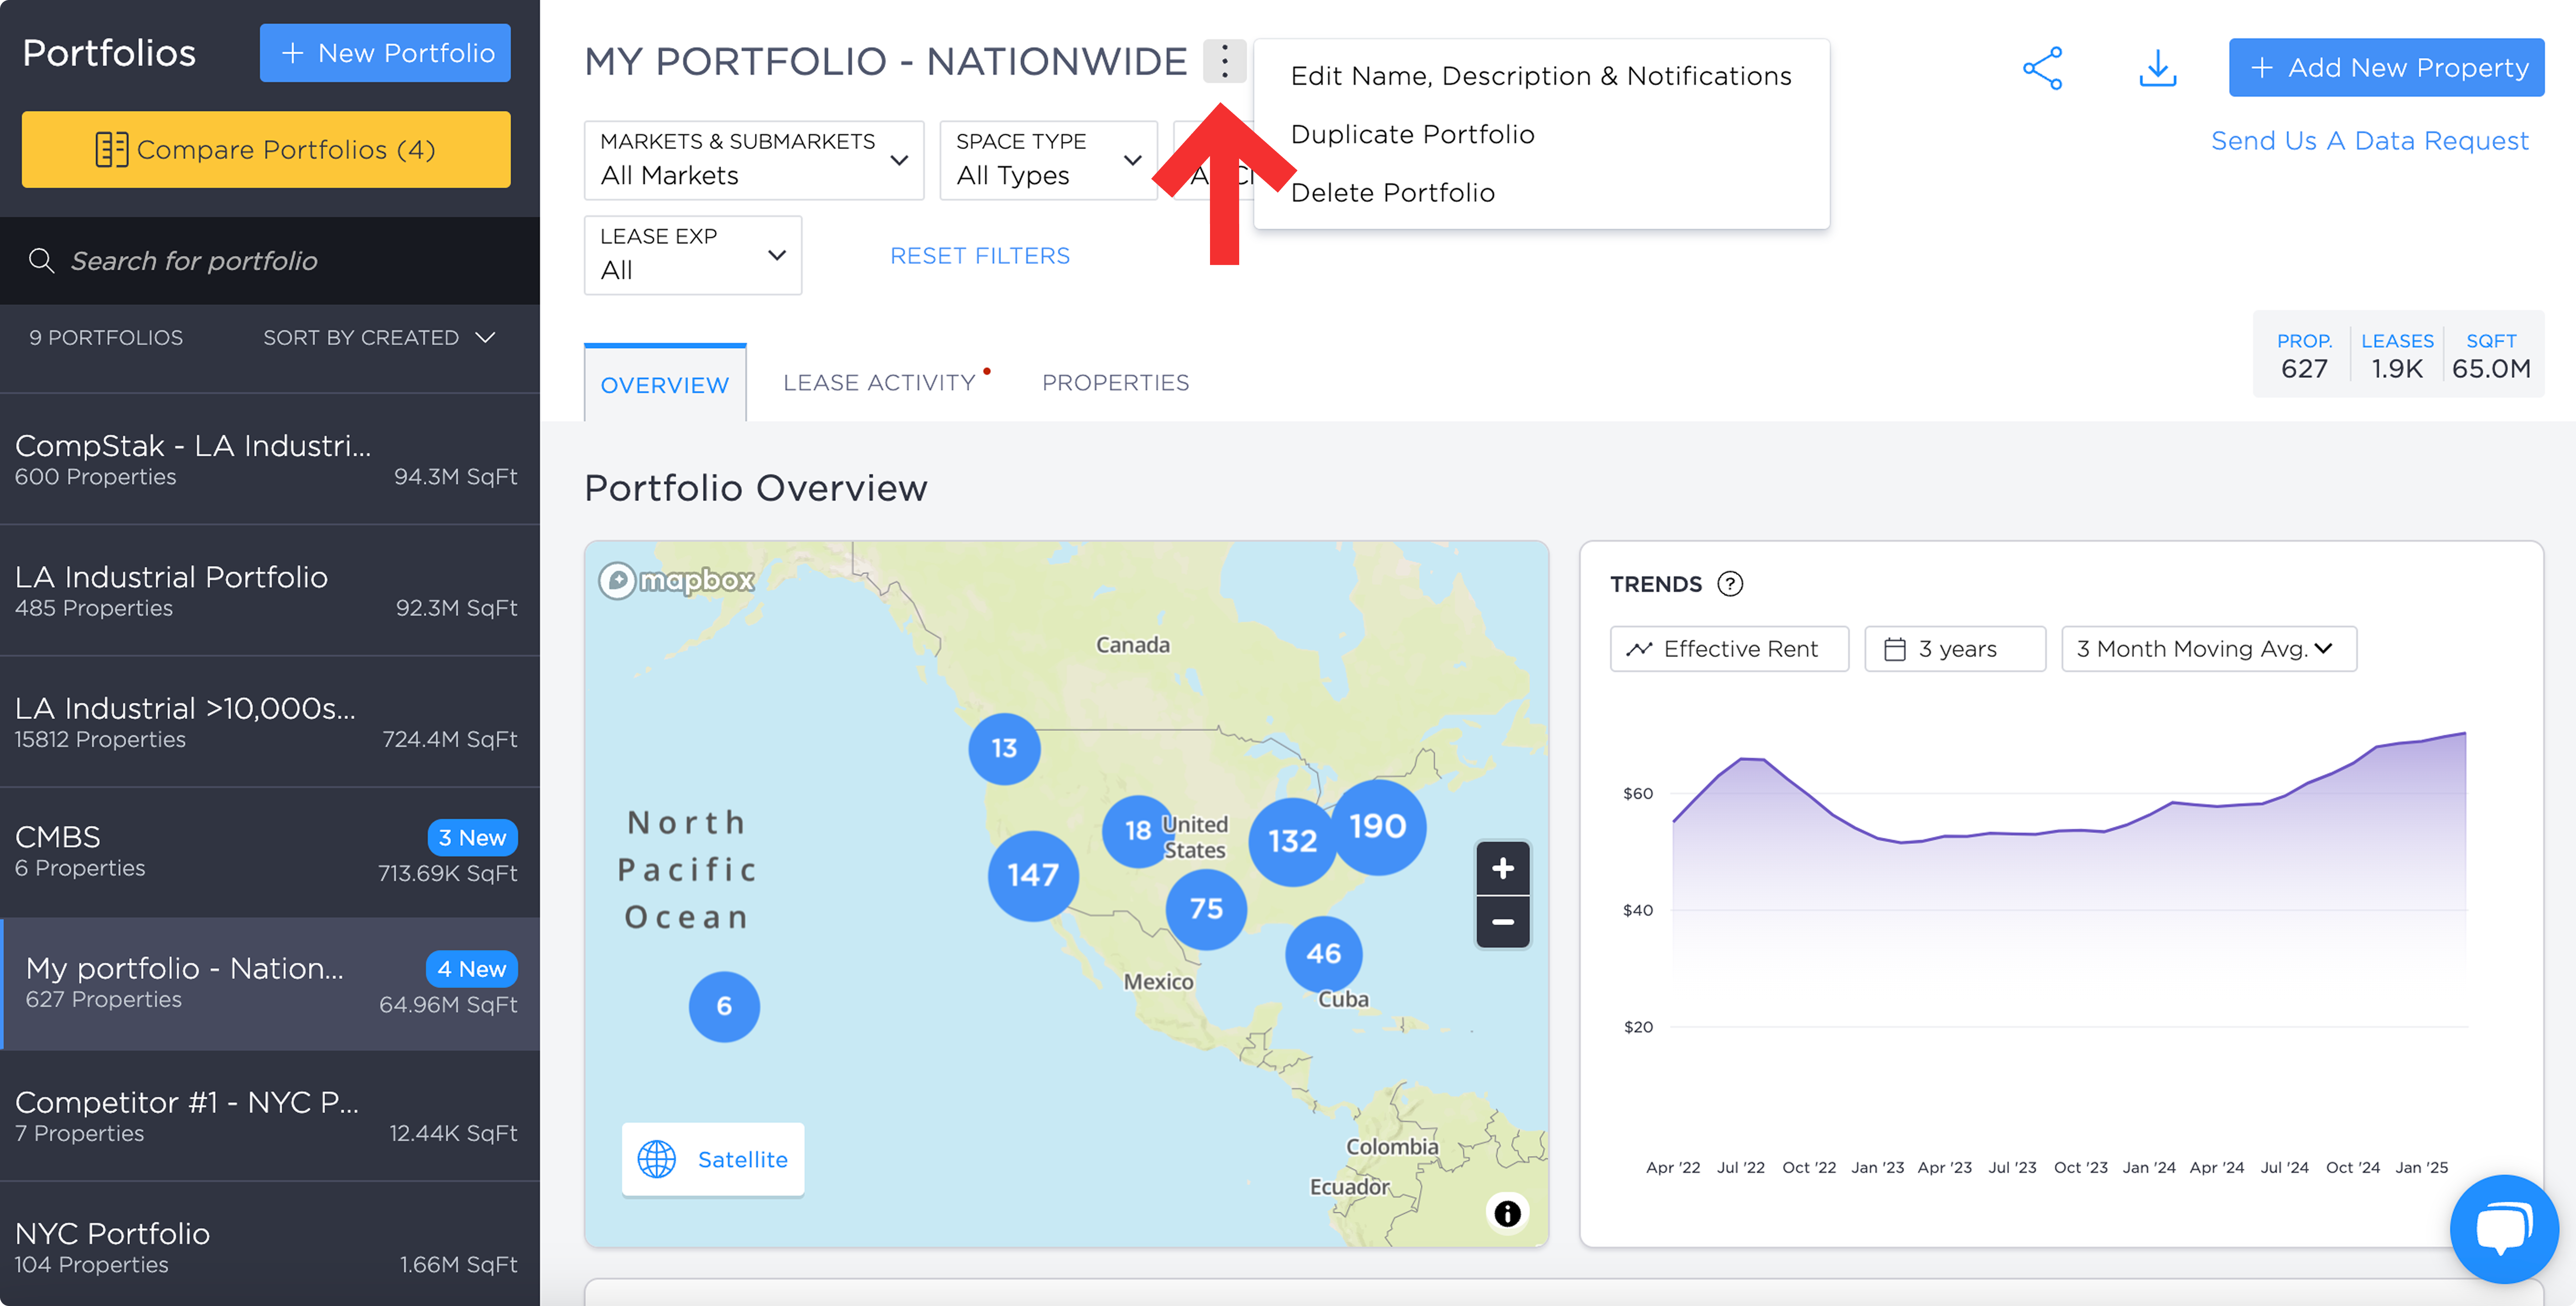Viewport: 2576px width, 1306px height.
Task: Toggle Satellite map view
Action: tap(713, 1159)
